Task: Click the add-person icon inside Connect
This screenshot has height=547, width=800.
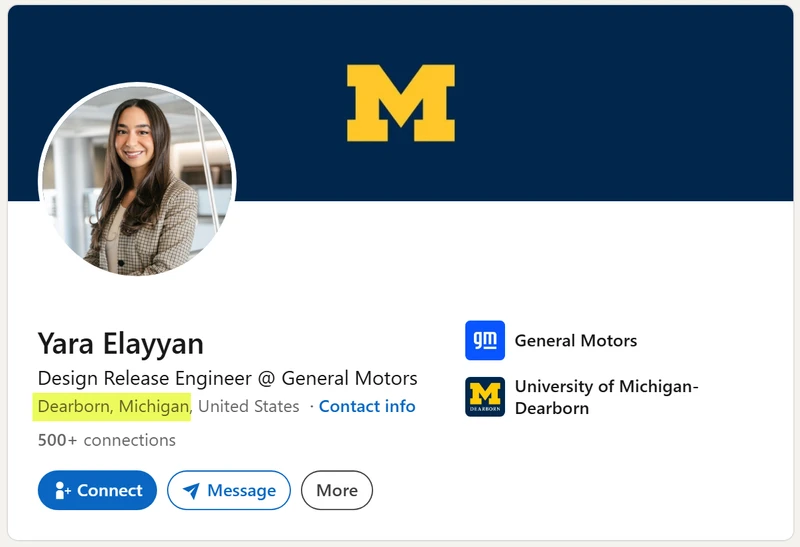Action: [62, 490]
